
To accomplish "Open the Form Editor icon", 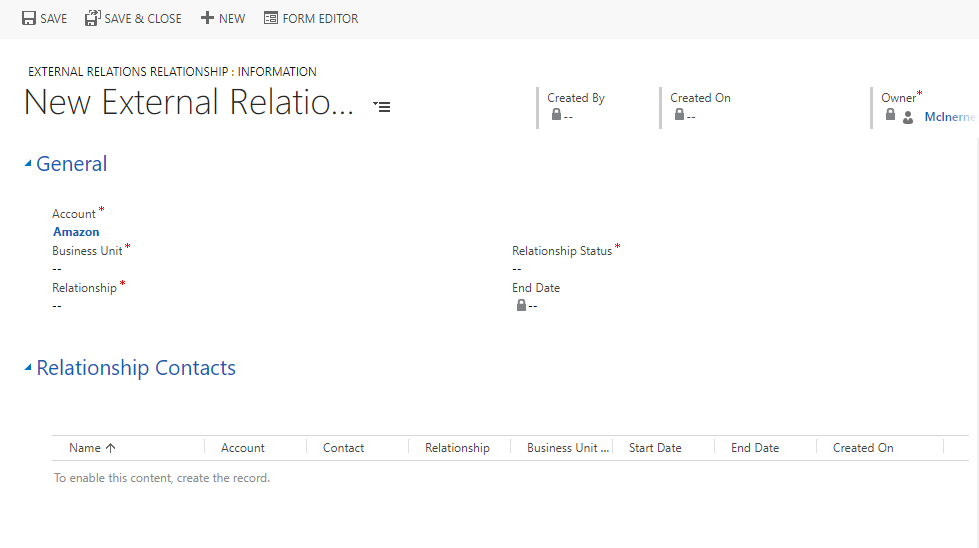I will click(271, 18).
